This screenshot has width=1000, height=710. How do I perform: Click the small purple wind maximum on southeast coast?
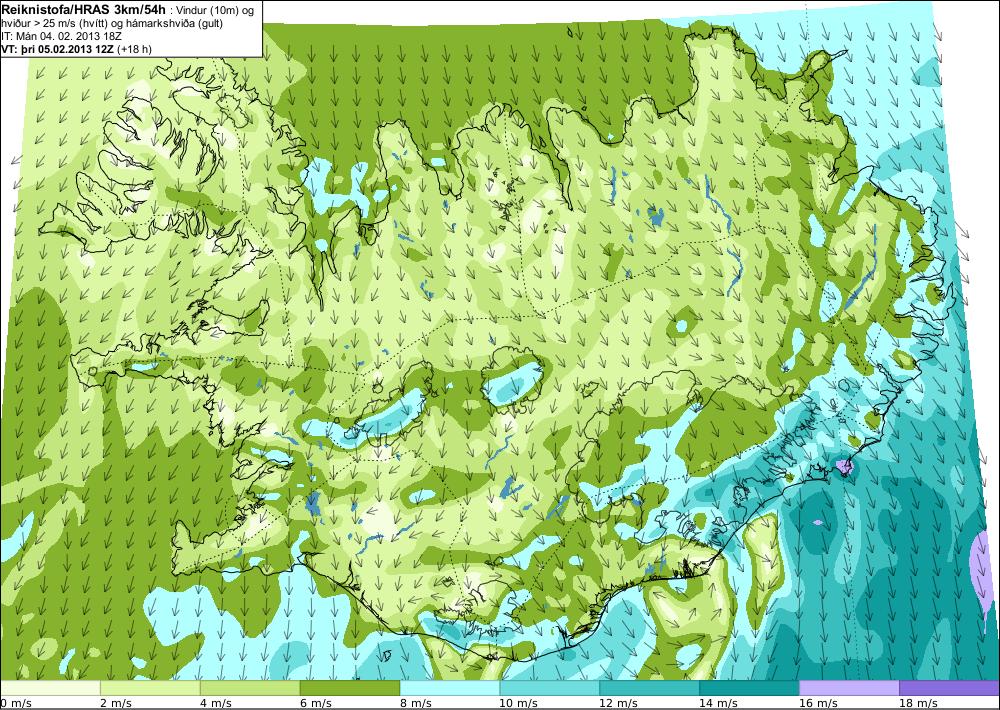[845, 467]
